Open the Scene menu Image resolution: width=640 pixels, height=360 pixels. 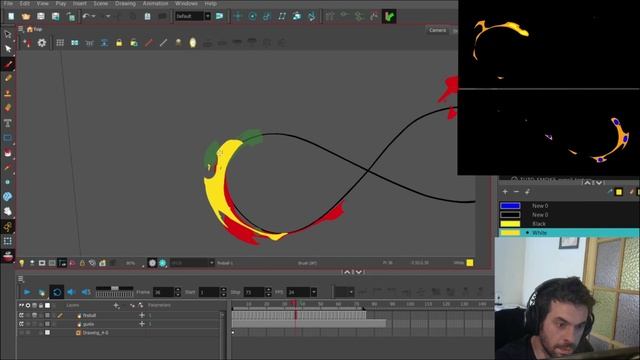100,3
